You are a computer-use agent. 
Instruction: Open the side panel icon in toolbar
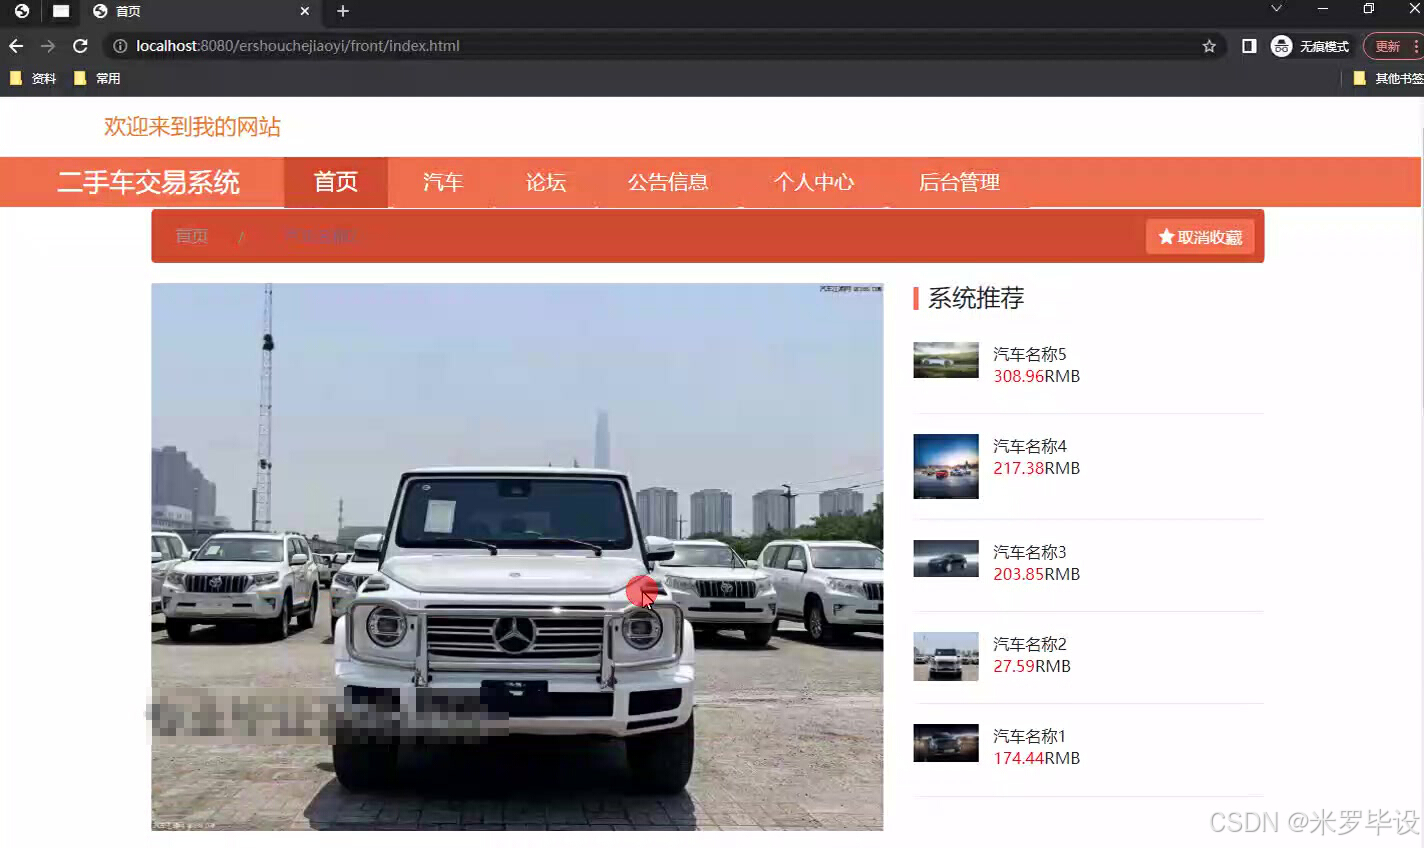click(1249, 46)
